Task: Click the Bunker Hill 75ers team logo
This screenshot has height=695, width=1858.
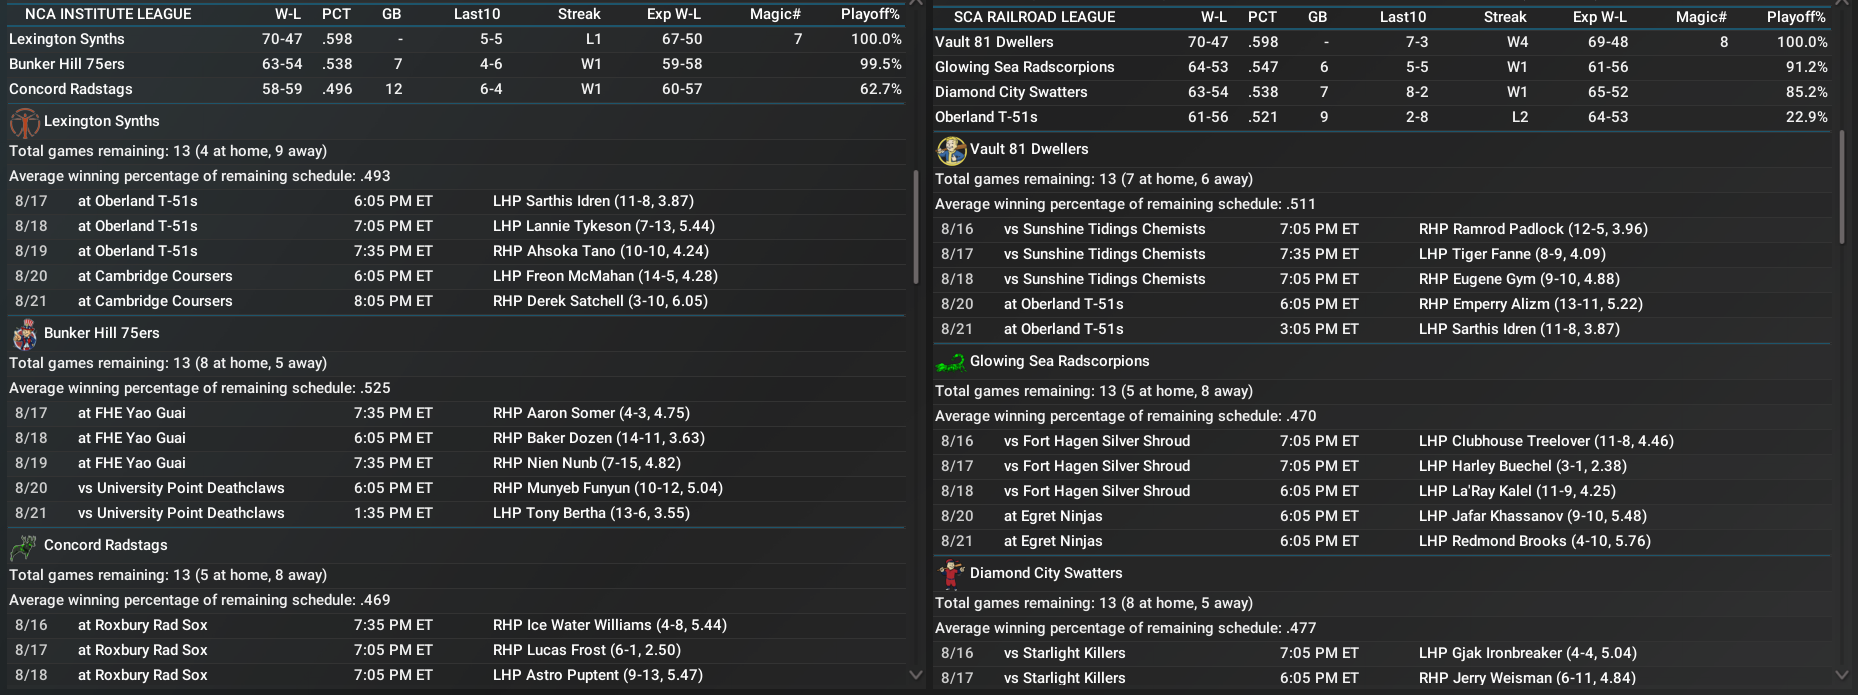Action: 24,334
